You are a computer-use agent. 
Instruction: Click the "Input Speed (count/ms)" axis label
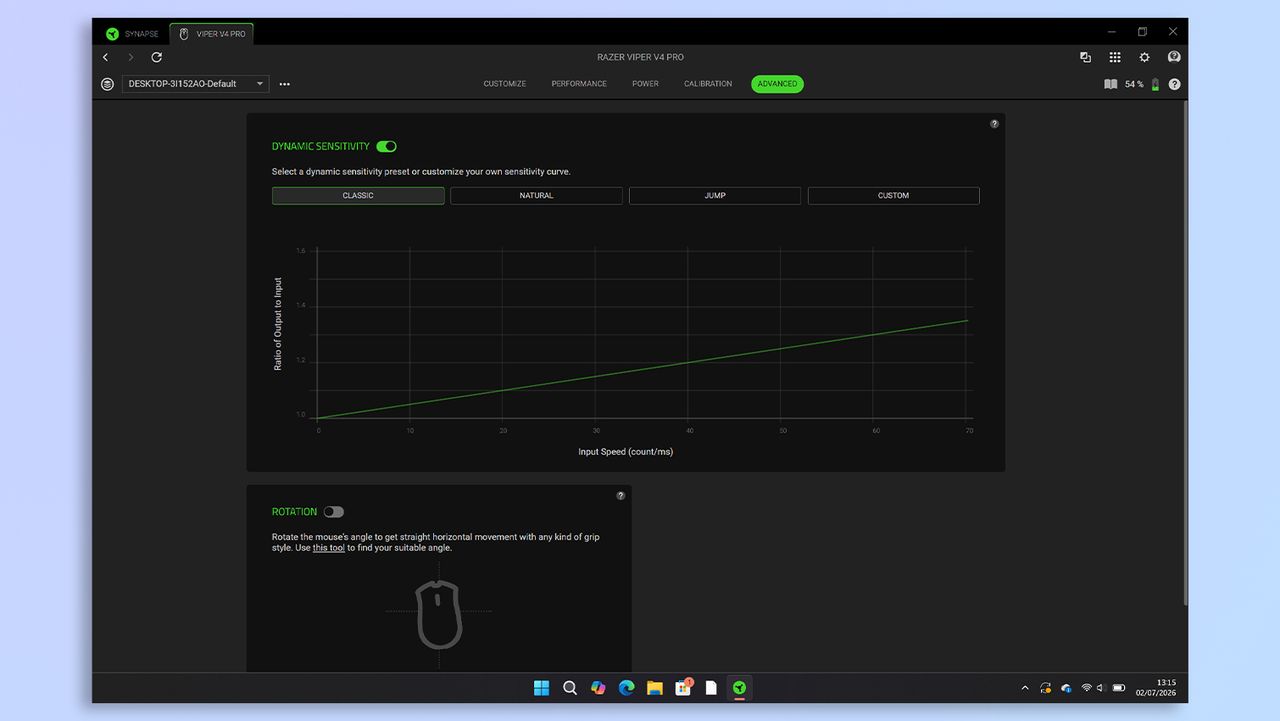coord(626,452)
